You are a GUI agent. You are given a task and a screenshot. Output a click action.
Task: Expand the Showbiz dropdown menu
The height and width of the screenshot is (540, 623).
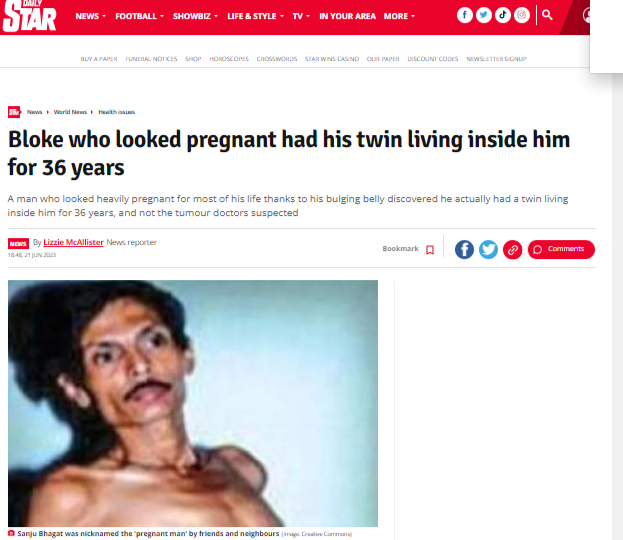(x=195, y=16)
